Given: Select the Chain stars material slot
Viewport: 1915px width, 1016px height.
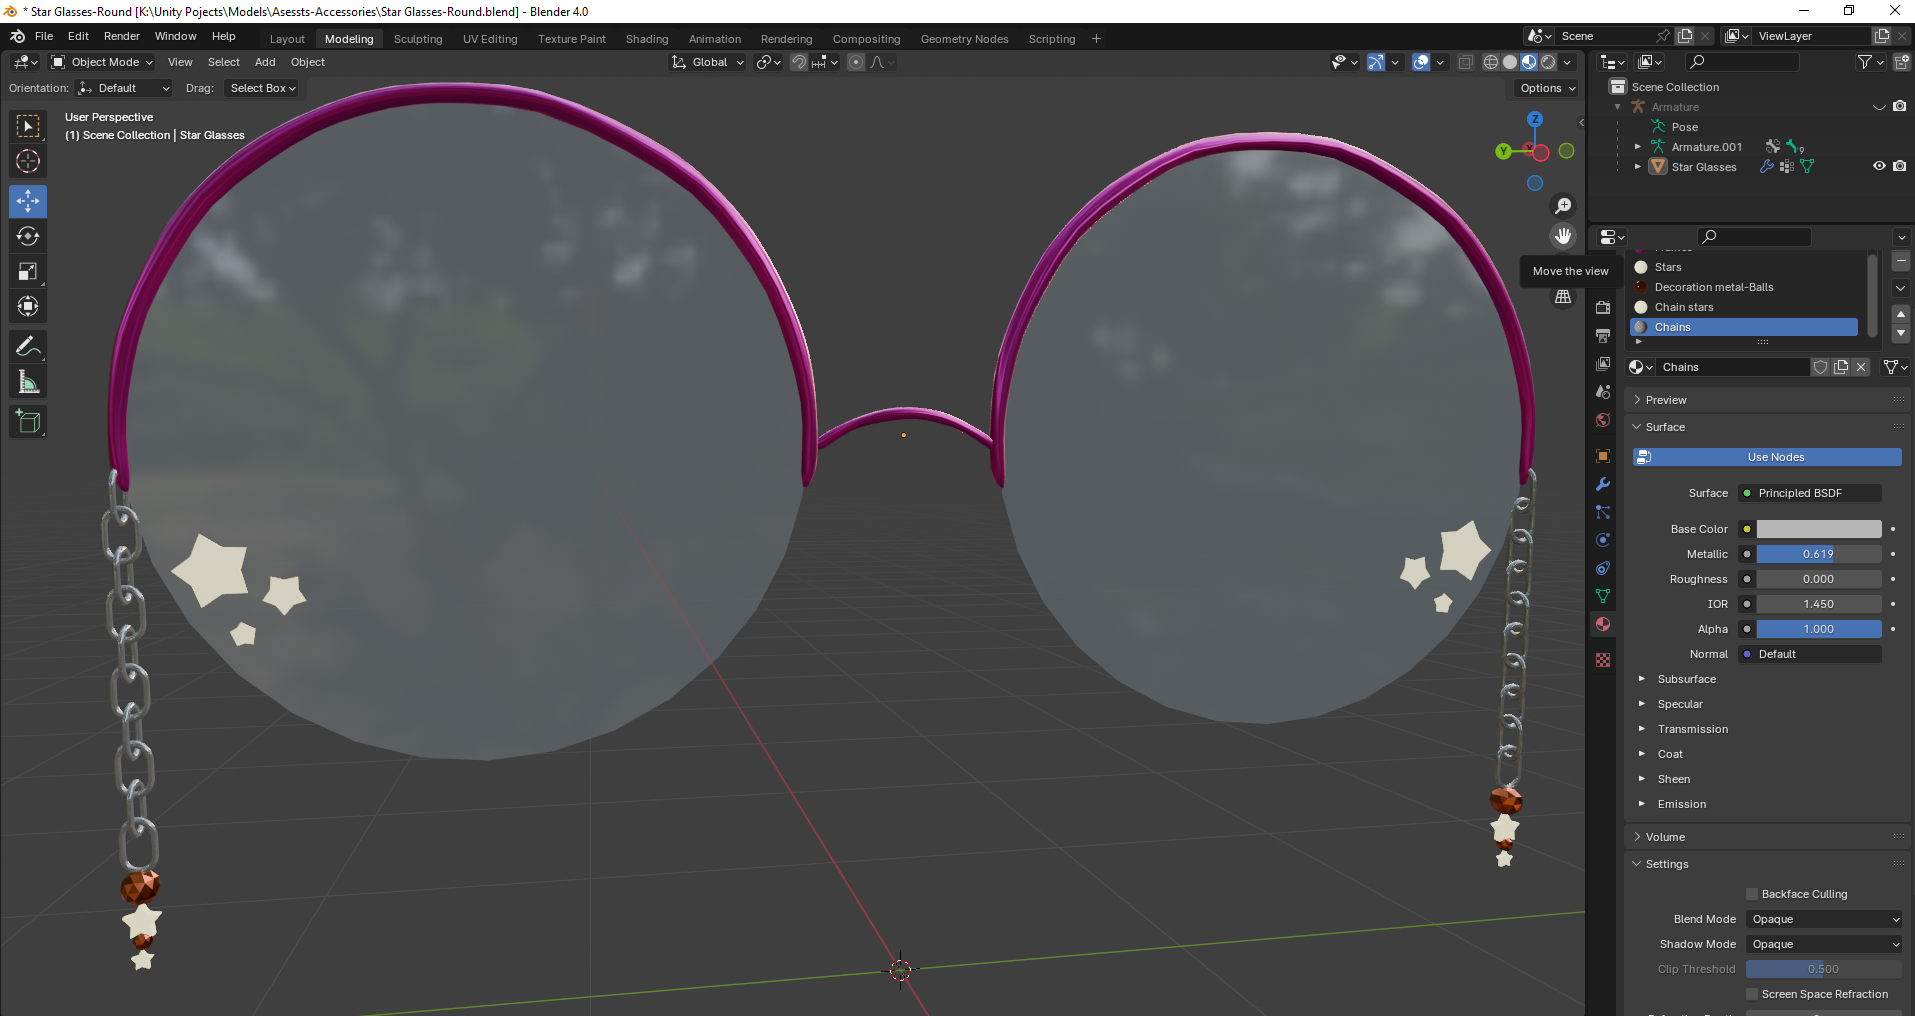Looking at the screenshot, I should [1686, 307].
